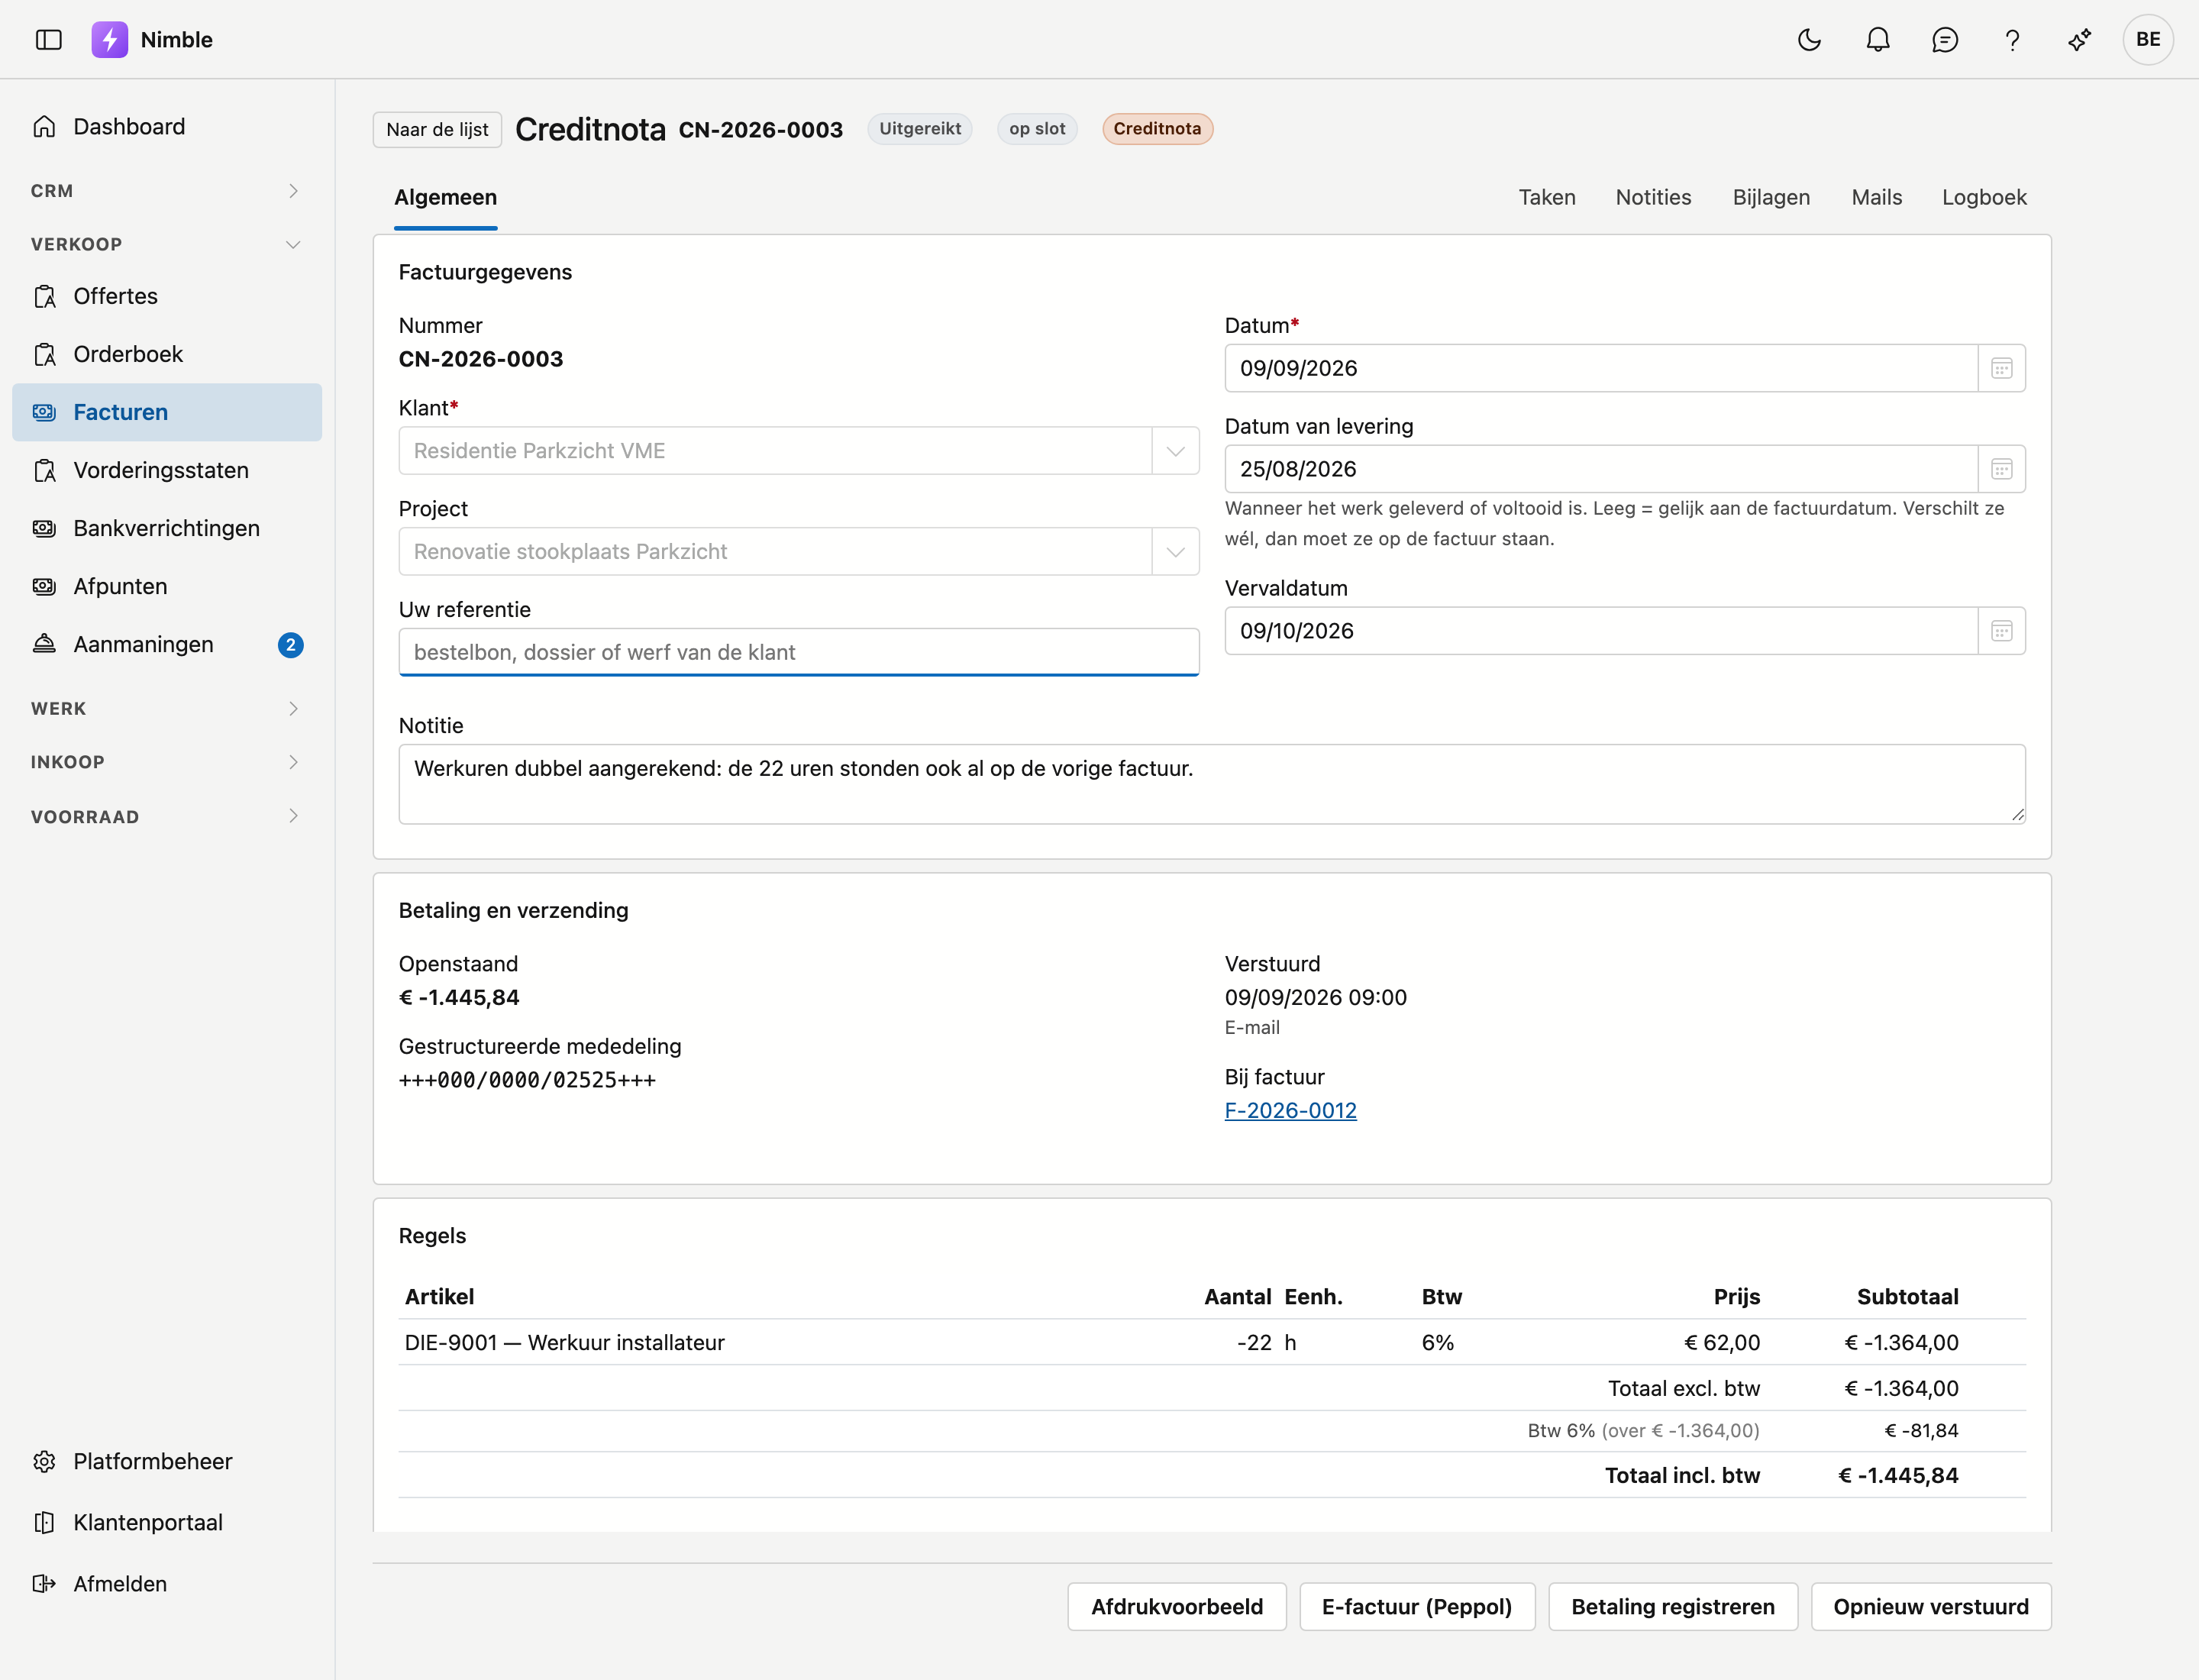The image size is (2199, 1680).
Task: Open the help question mark
Action: point(2012,39)
